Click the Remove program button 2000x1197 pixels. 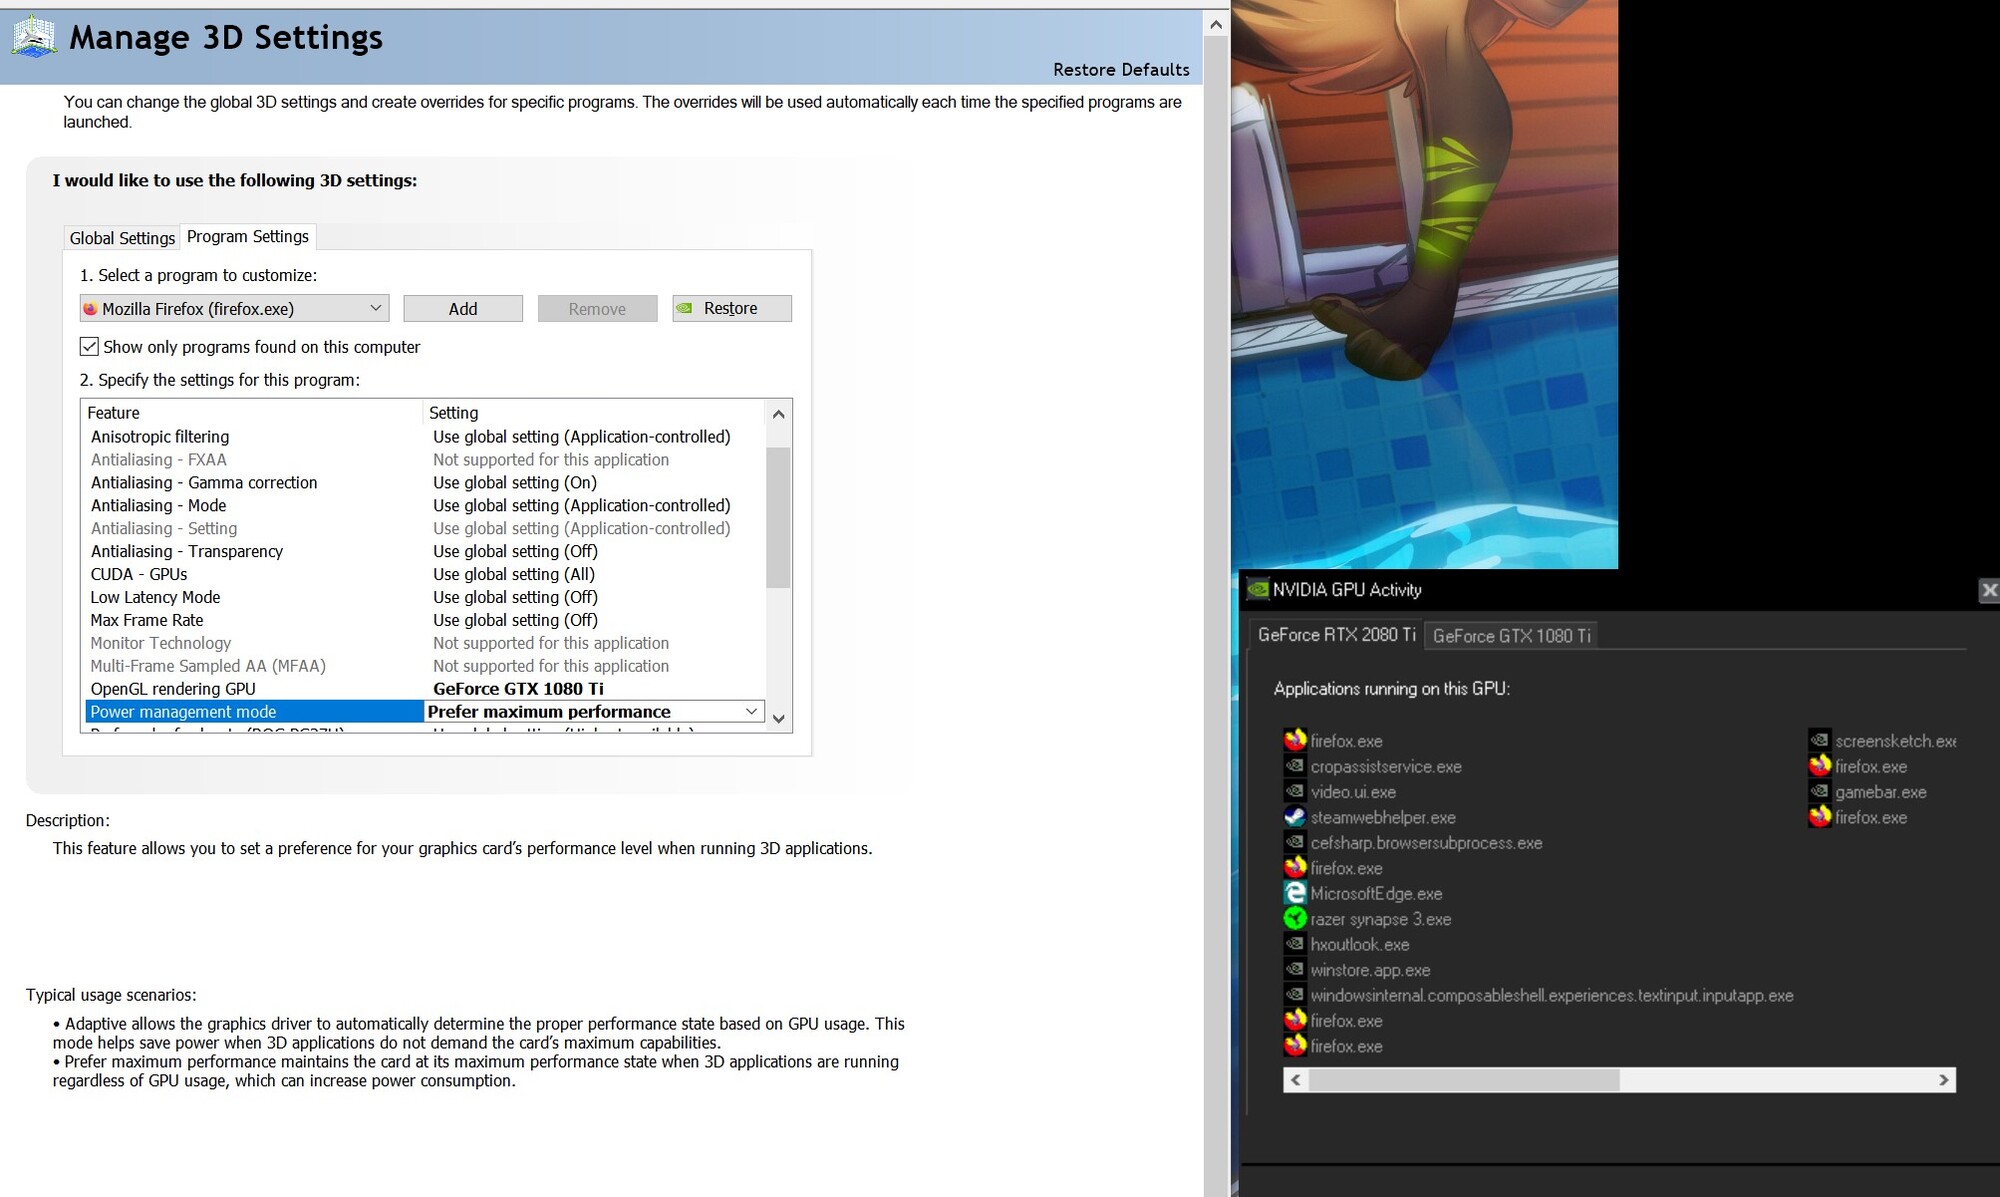[597, 308]
